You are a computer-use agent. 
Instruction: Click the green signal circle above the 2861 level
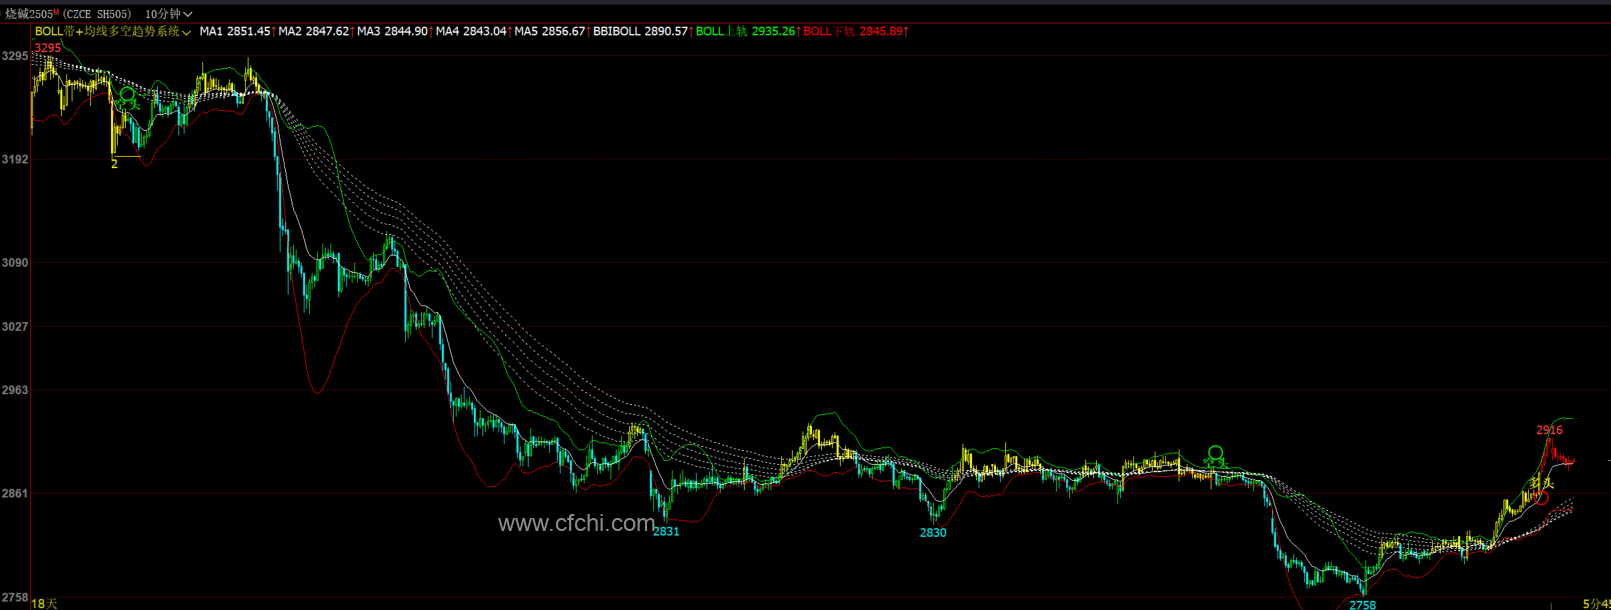[1215, 453]
